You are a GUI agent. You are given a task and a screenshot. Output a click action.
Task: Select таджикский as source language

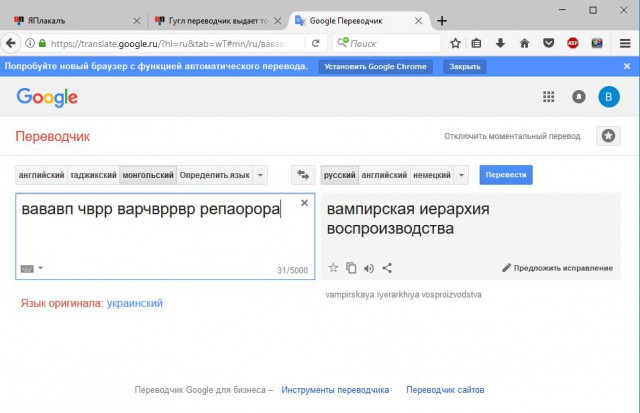coord(93,175)
